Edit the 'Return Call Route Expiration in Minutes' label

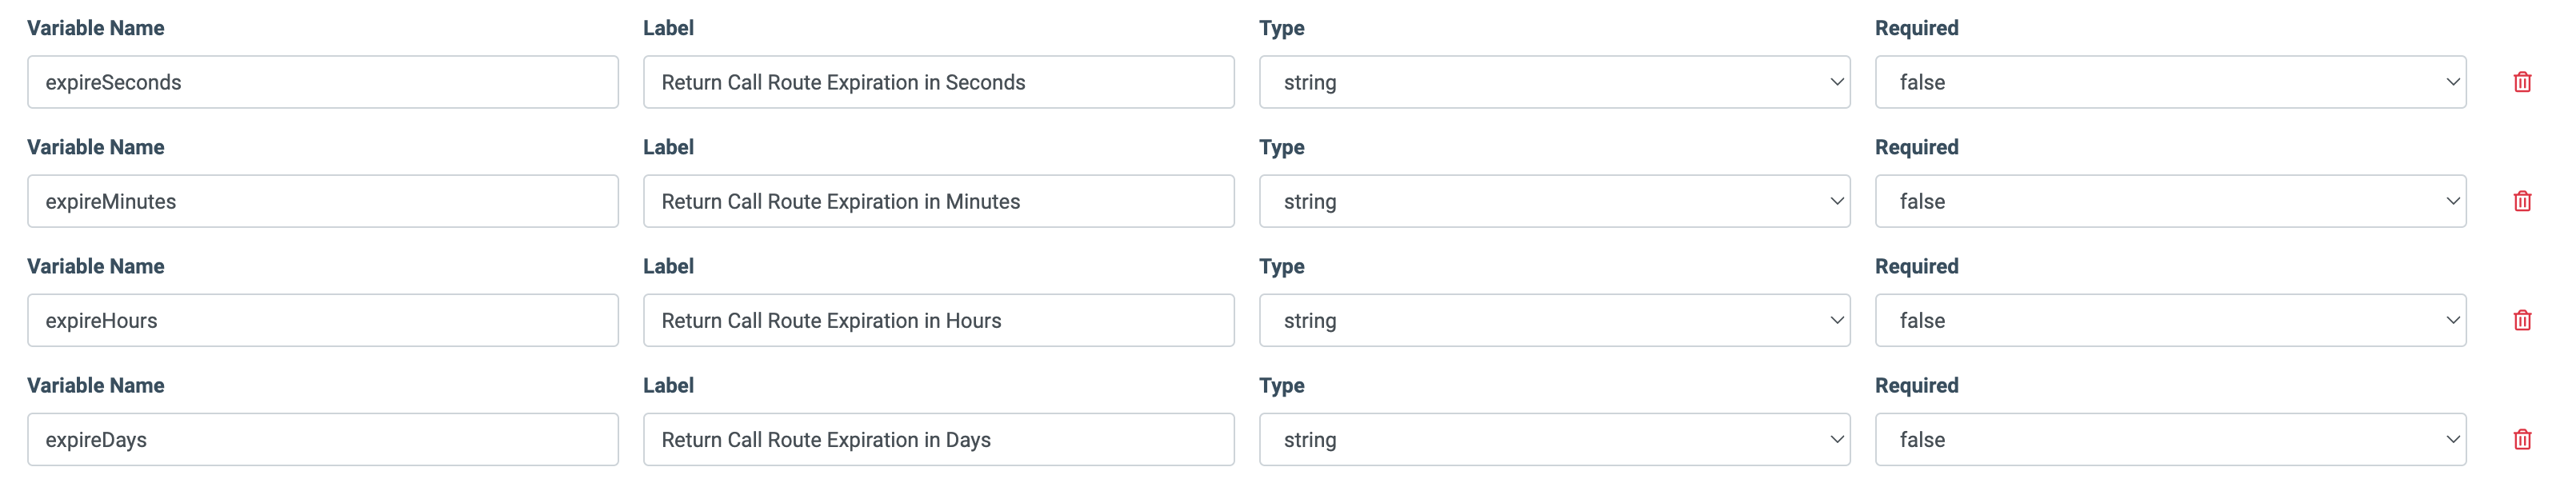coord(938,201)
